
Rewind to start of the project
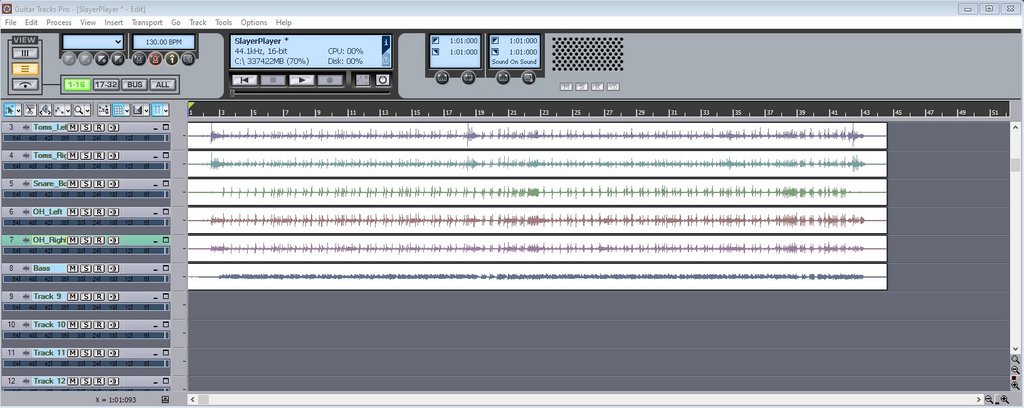click(245, 80)
